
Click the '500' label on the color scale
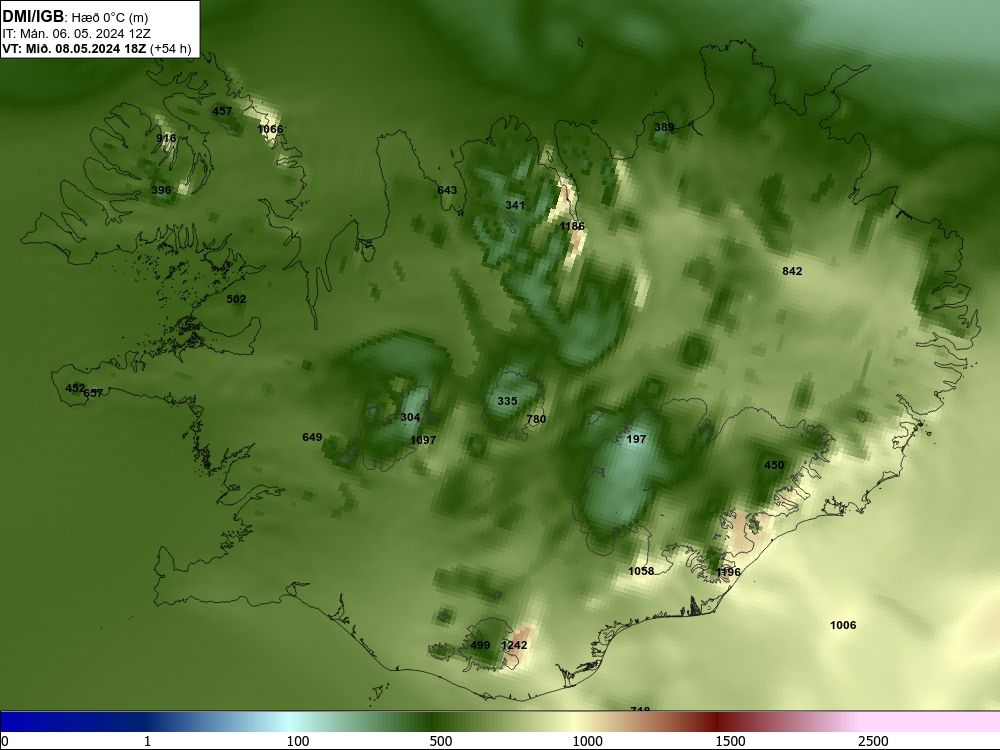pos(441,741)
